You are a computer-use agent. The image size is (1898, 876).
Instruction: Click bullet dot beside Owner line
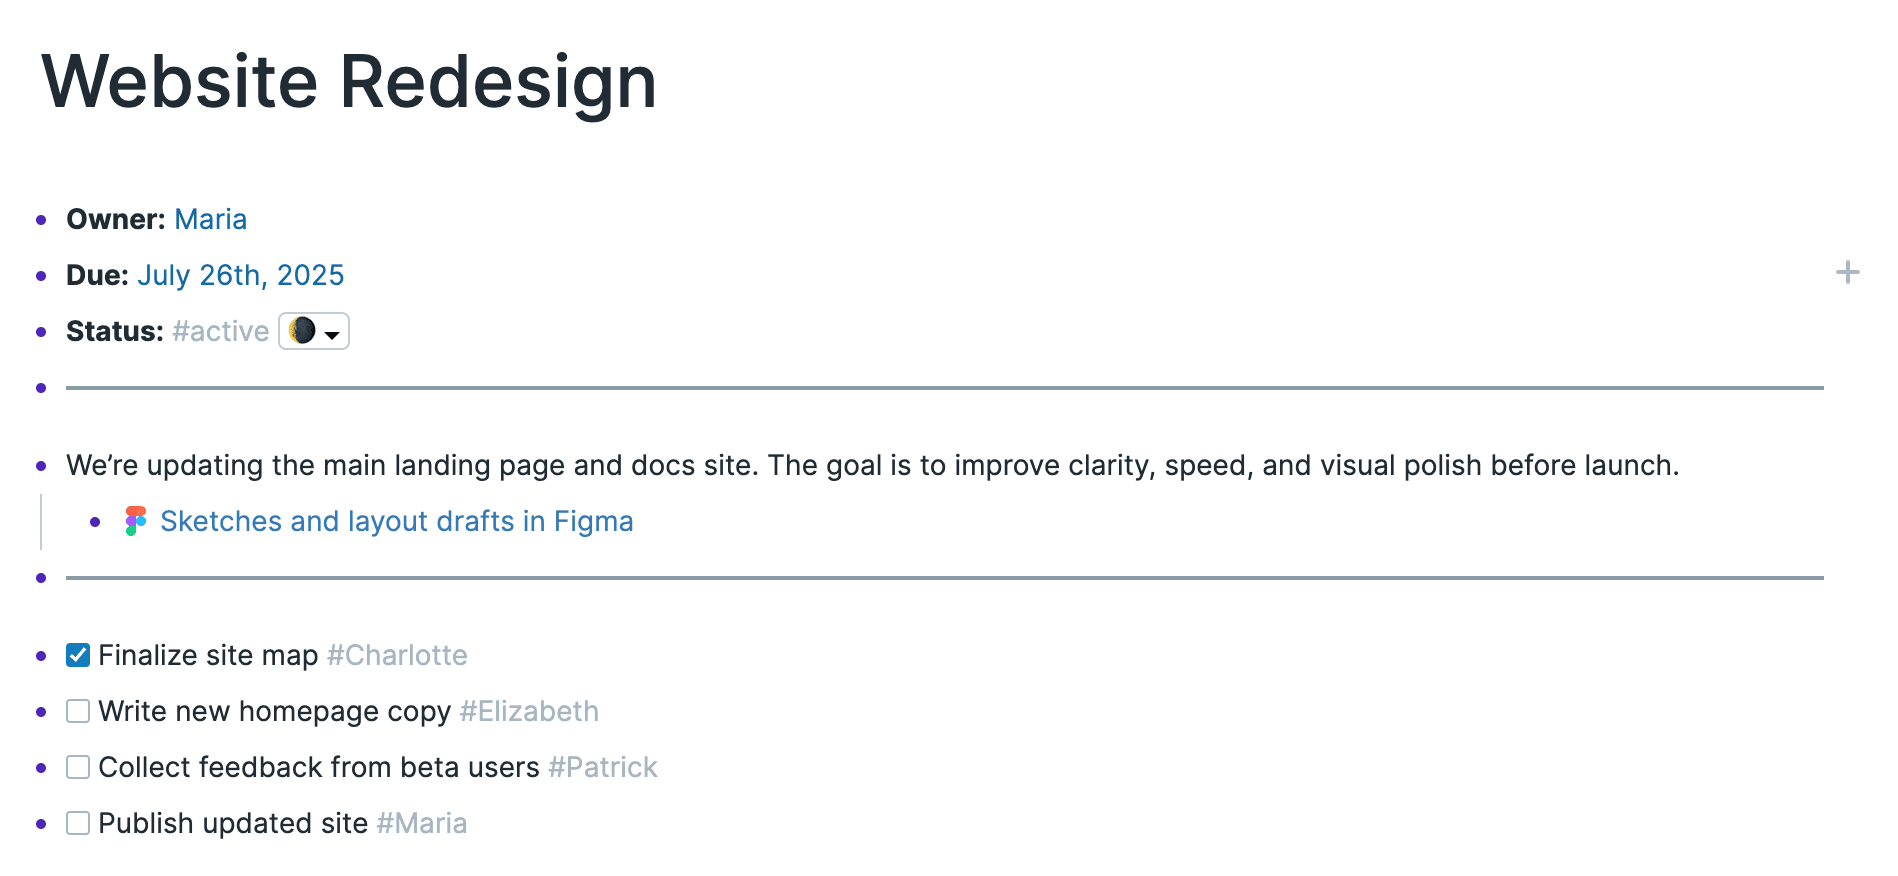[x=41, y=220]
